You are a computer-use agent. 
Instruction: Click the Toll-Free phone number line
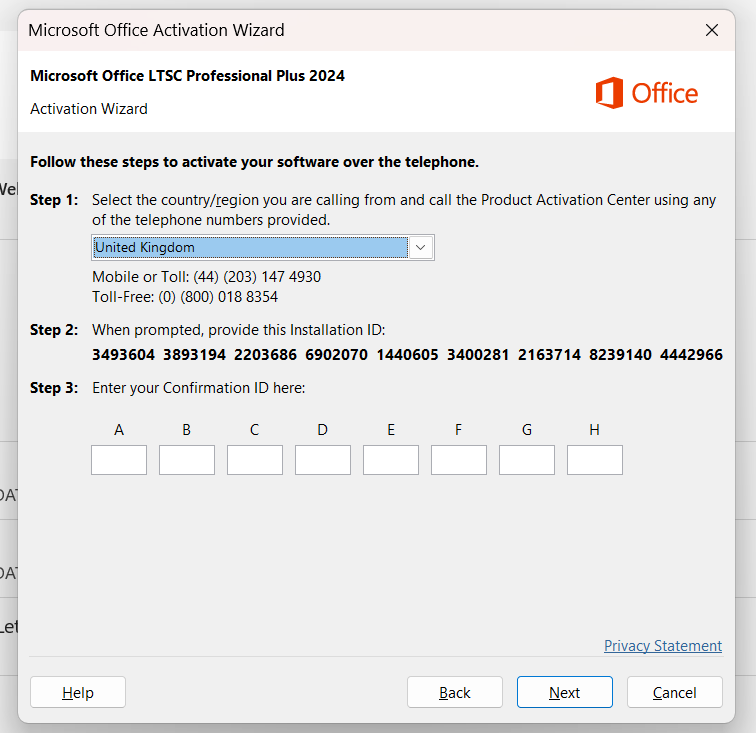tap(185, 297)
